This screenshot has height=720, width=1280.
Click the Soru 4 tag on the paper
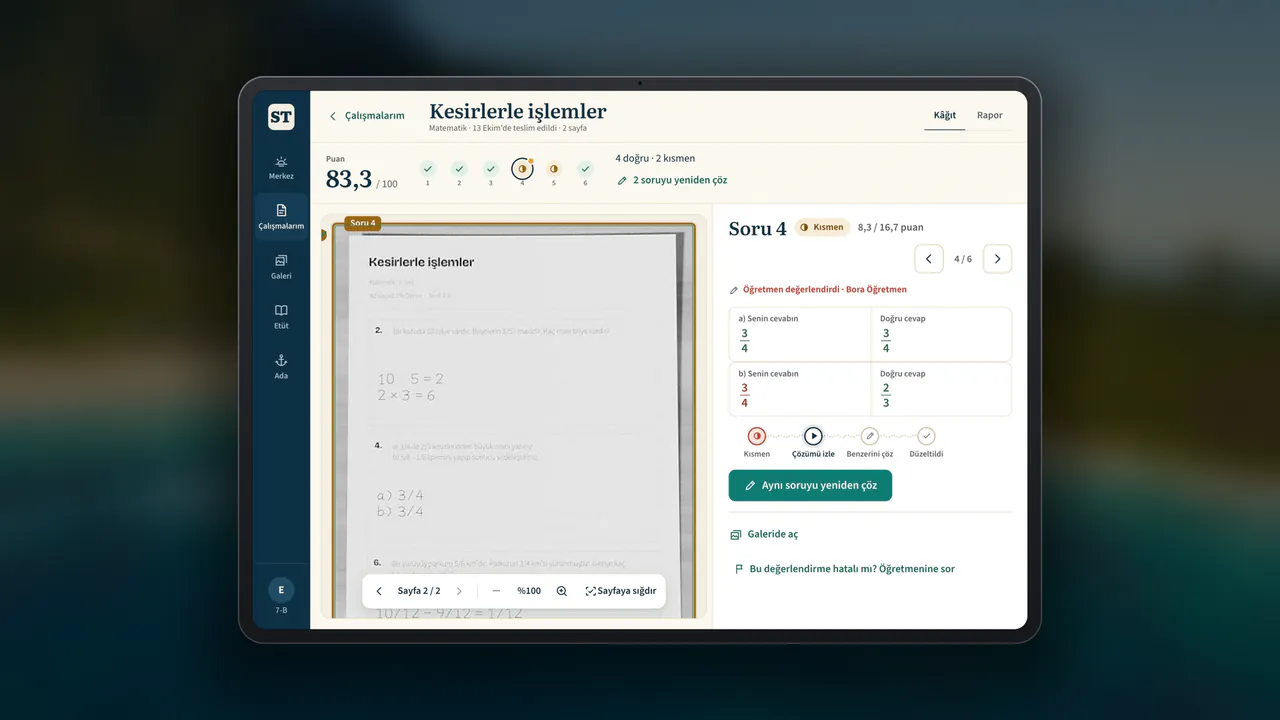point(362,223)
